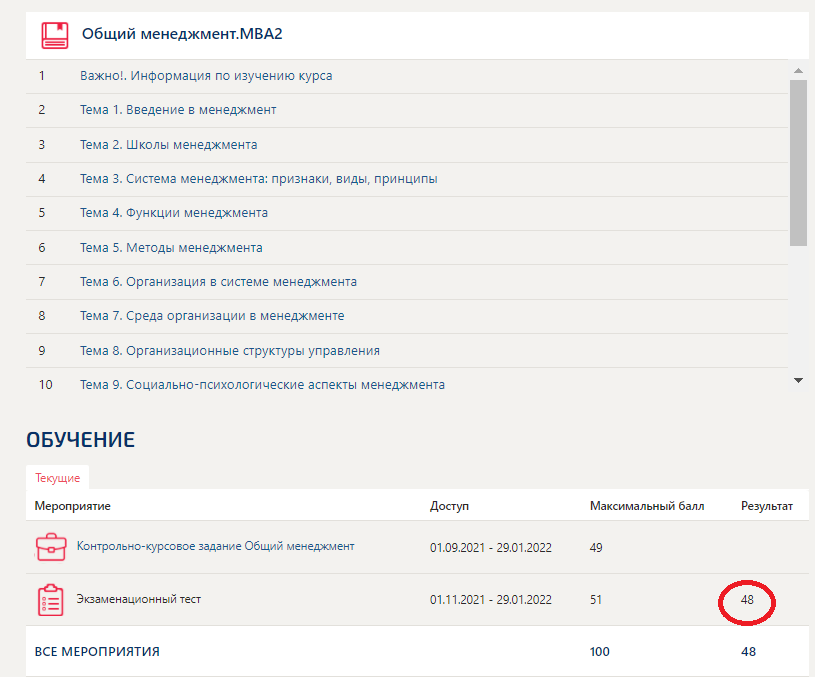Viewport: 815px width, 677px height.
Task: Click the briefcase icon for course assignment
Action: pos(51,547)
